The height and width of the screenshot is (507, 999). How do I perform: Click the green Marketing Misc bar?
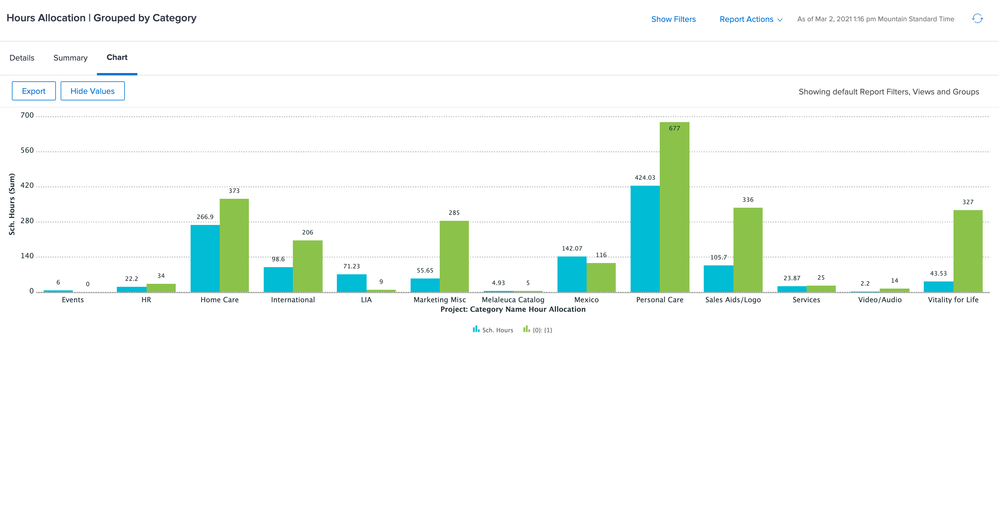pos(454,256)
